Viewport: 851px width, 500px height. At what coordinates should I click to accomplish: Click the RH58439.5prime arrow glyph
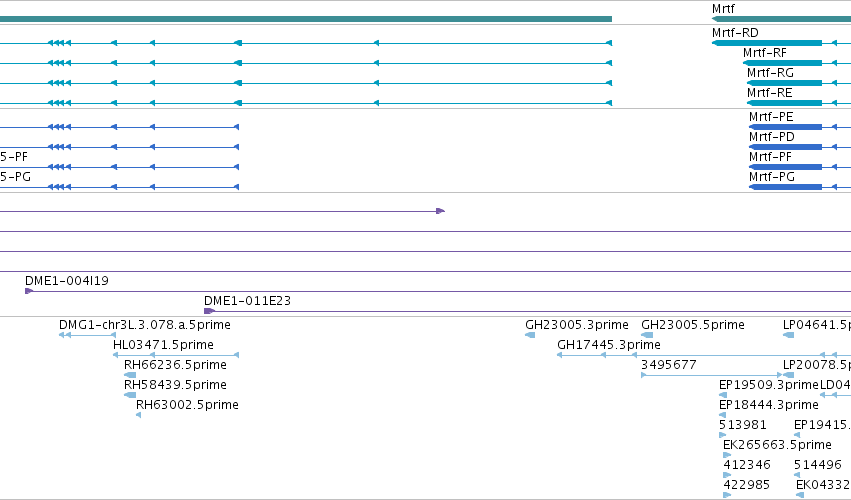130,395
